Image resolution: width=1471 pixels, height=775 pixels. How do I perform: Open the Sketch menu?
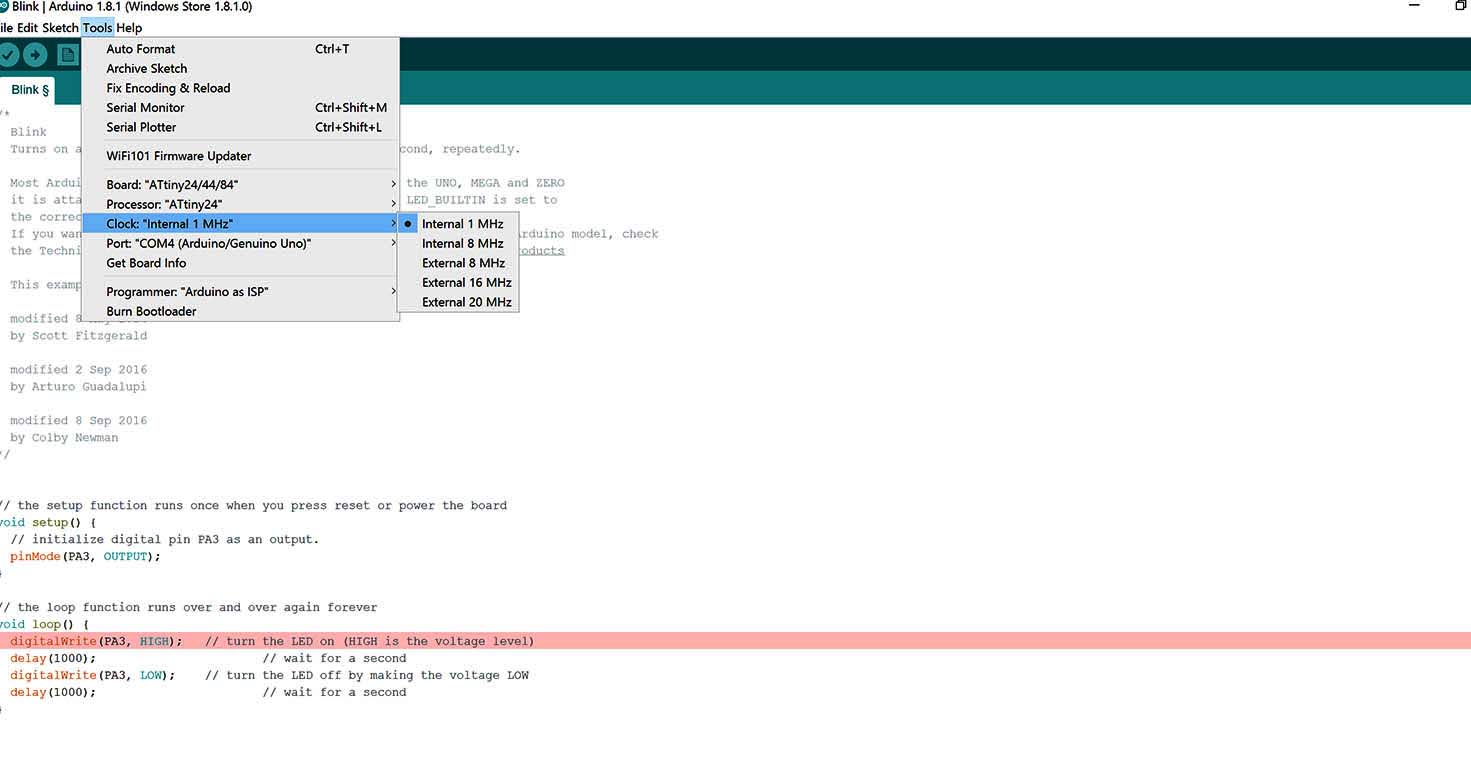60,28
